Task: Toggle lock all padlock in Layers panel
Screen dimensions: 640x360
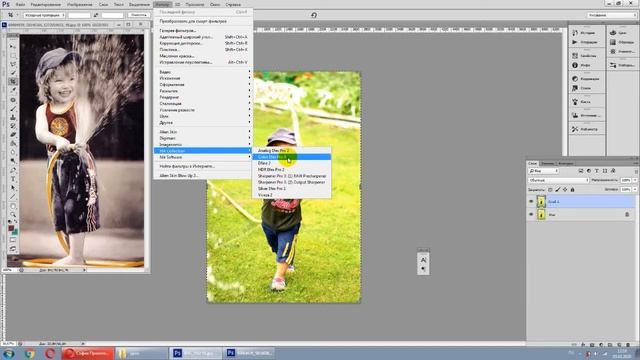Action: pyautogui.click(x=572, y=190)
